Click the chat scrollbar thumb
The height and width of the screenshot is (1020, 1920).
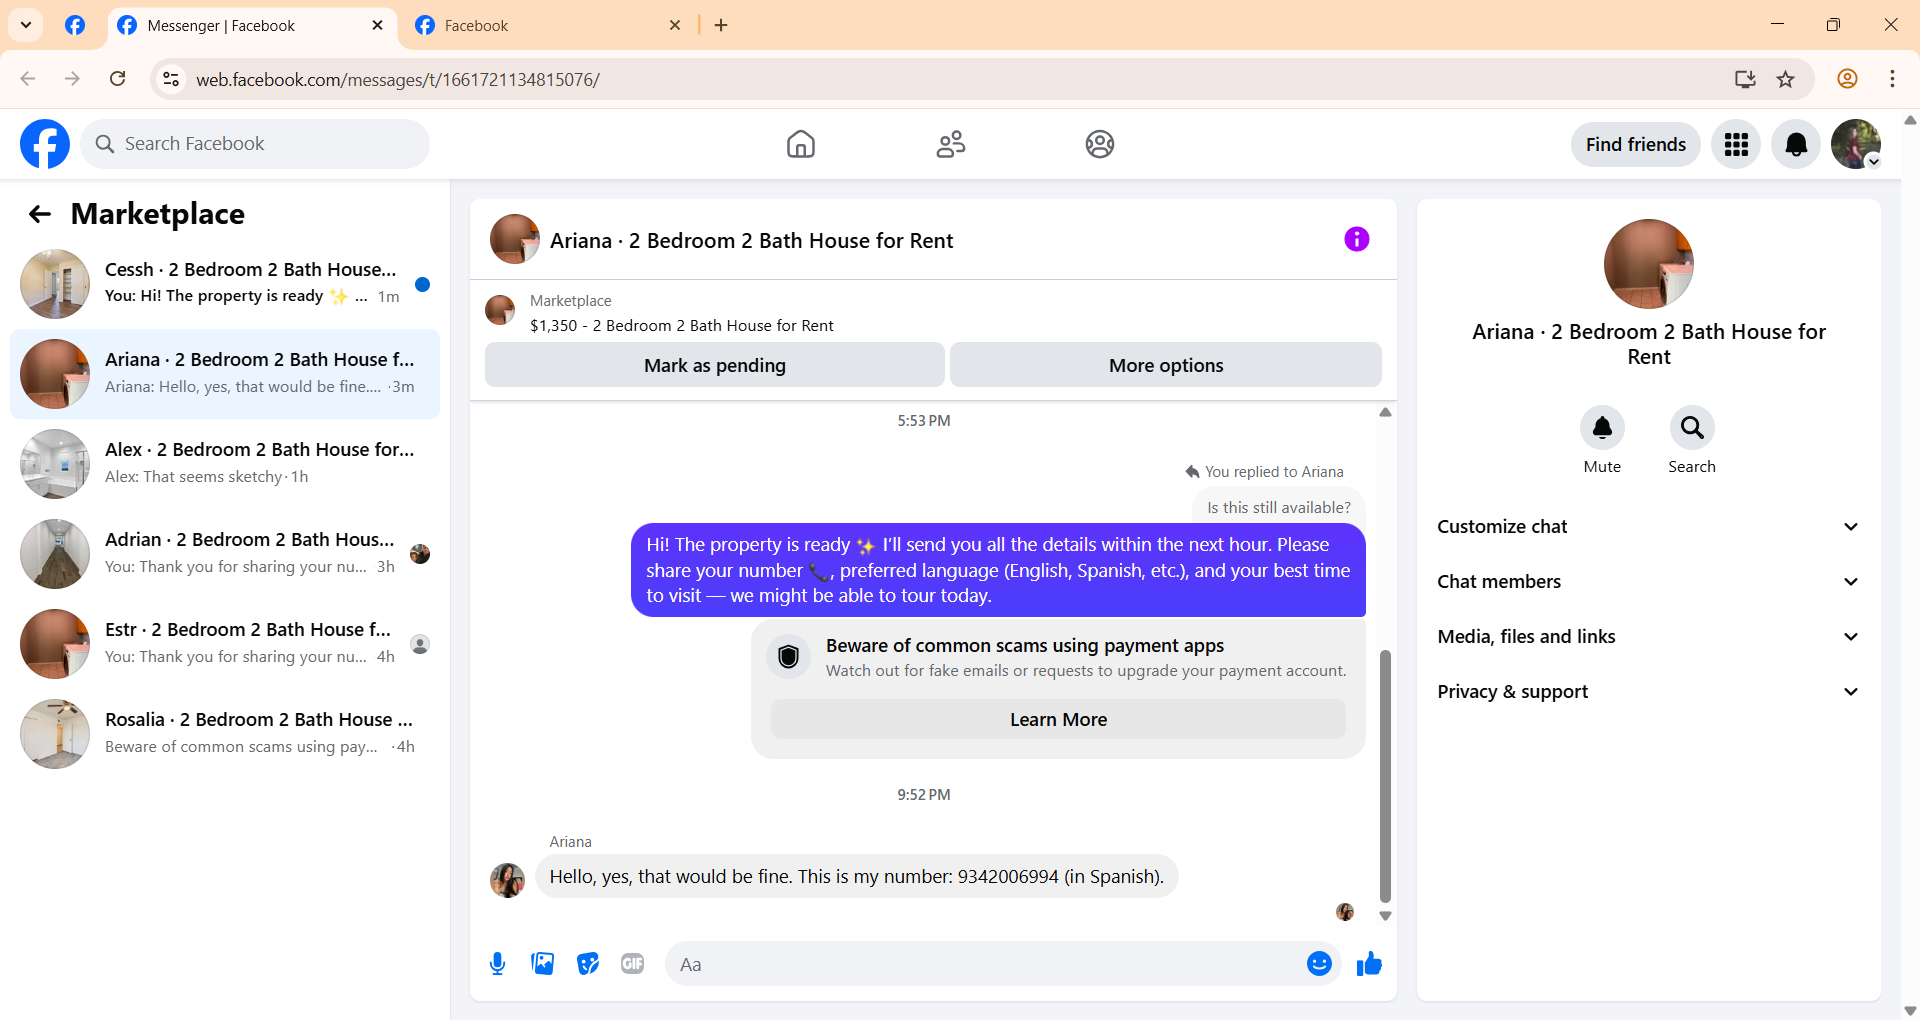pos(1385,776)
